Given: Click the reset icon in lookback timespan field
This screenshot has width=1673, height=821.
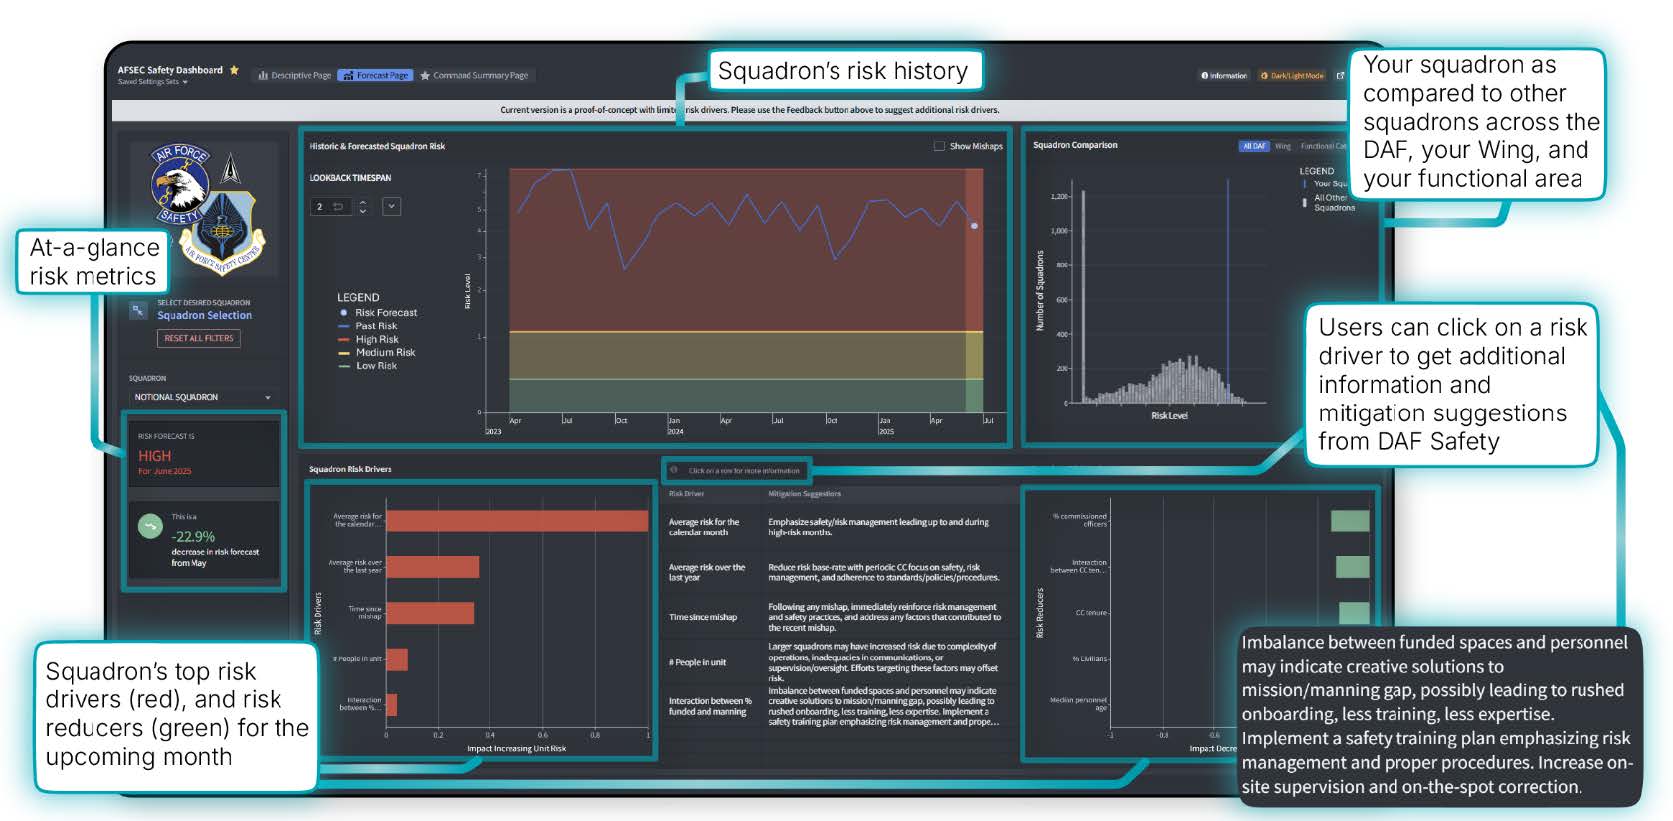Looking at the screenshot, I should pyautogui.click(x=338, y=207).
